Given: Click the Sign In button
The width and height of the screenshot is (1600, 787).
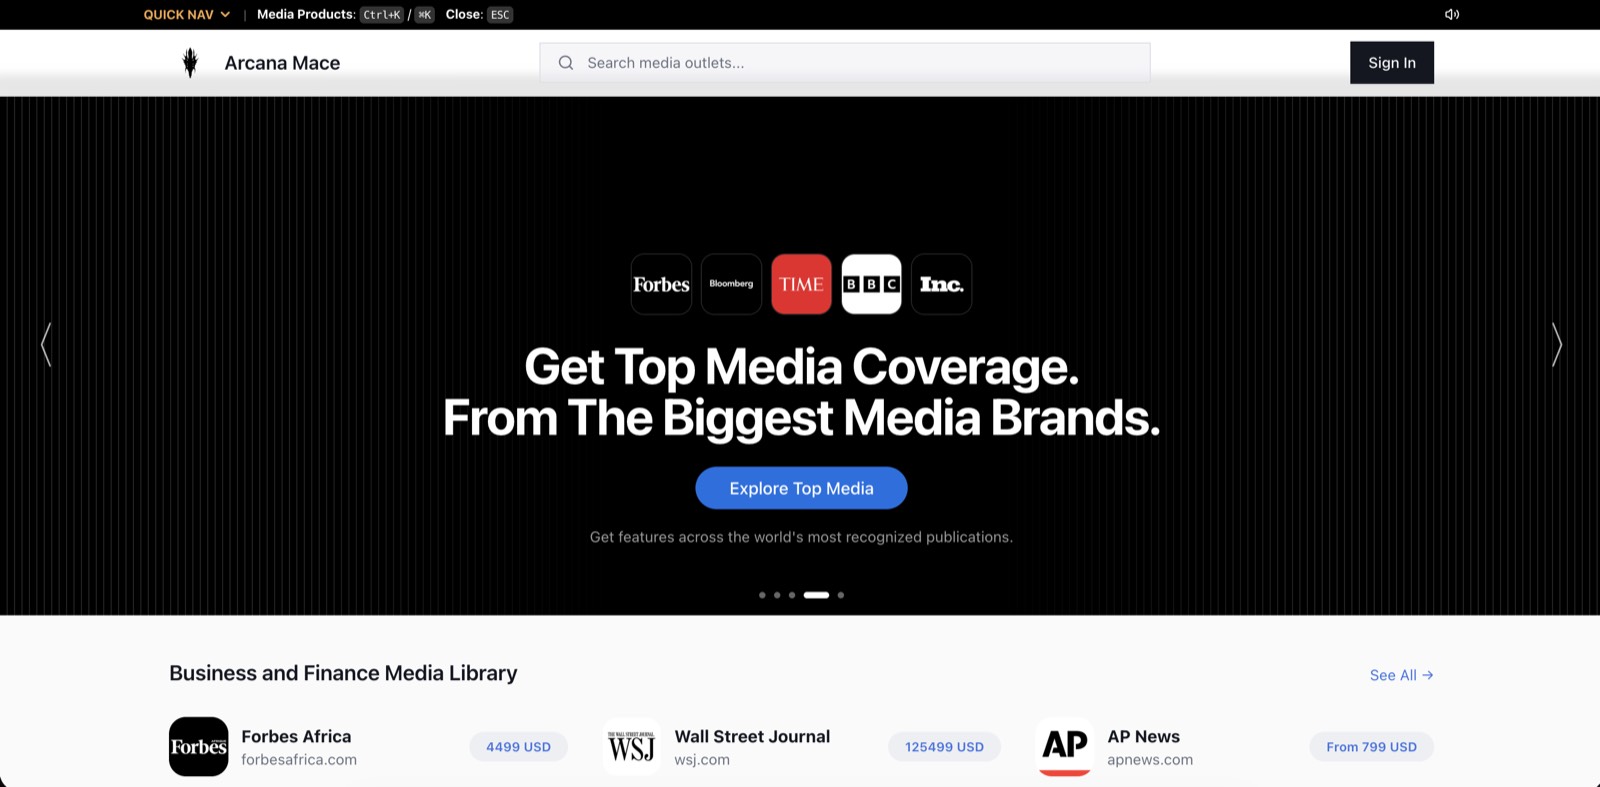Looking at the screenshot, I should pos(1391,62).
